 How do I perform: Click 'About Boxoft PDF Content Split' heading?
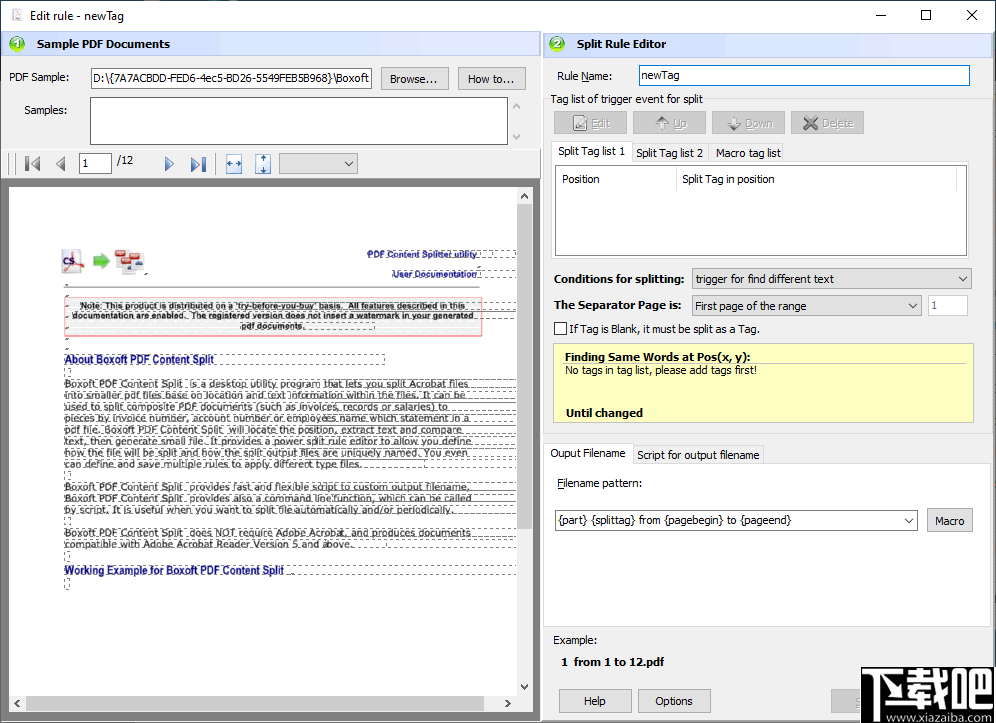coord(139,360)
